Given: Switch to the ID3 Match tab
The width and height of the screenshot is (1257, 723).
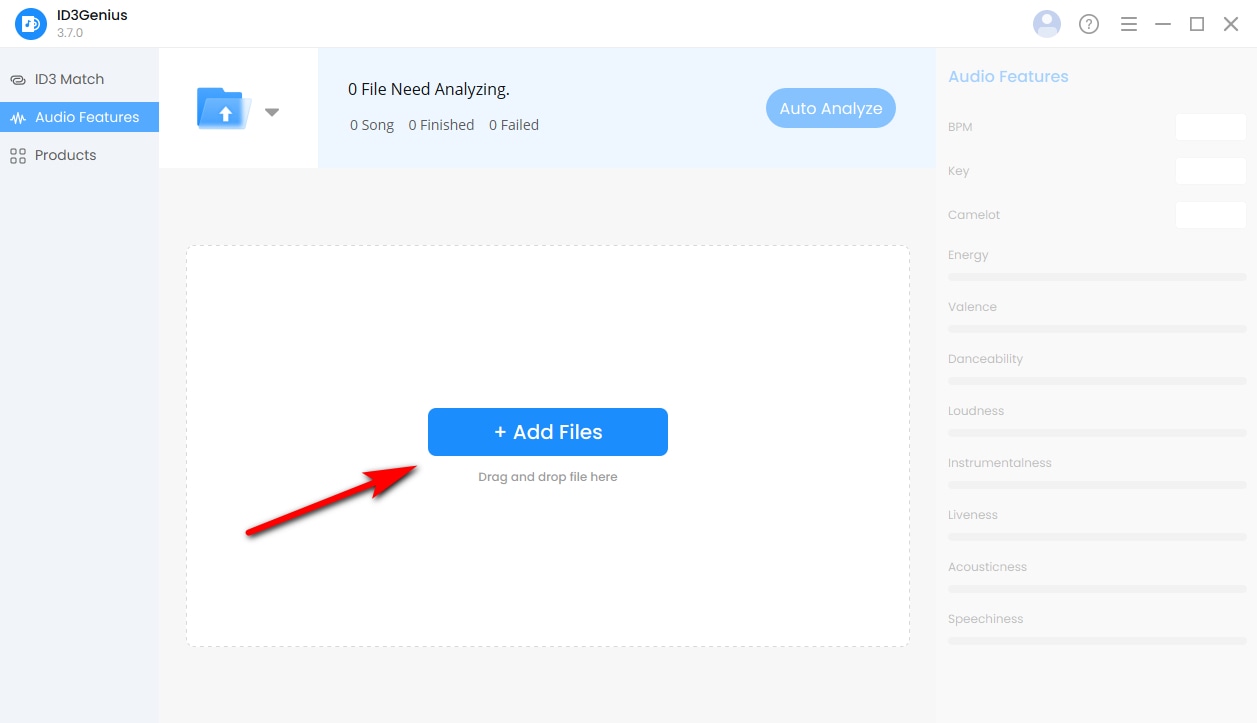Looking at the screenshot, I should [69, 79].
